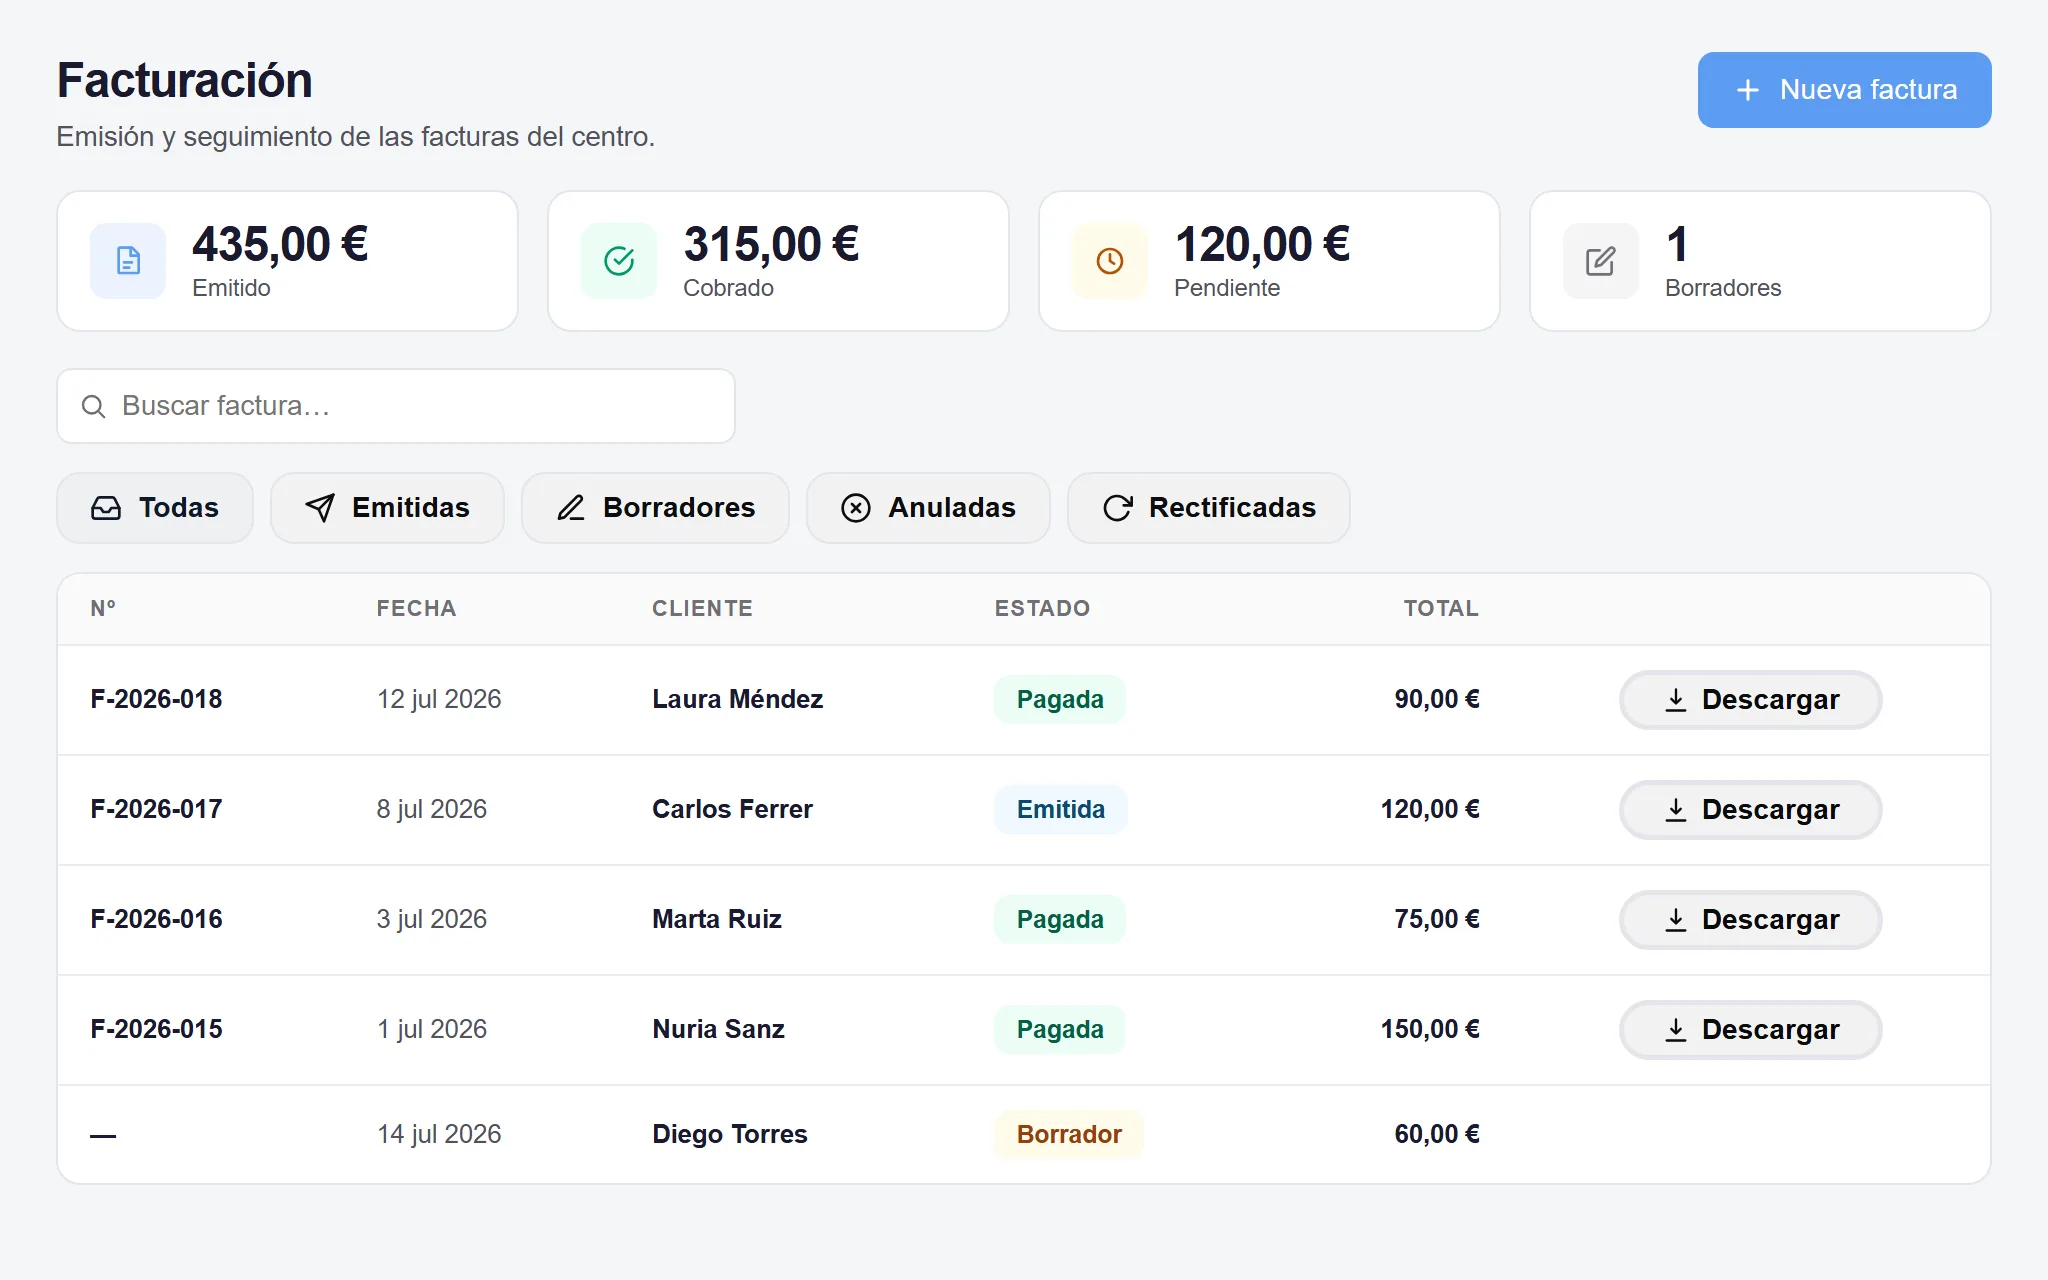Select the Rectificadas tab
2048x1280 pixels.
[1208, 508]
